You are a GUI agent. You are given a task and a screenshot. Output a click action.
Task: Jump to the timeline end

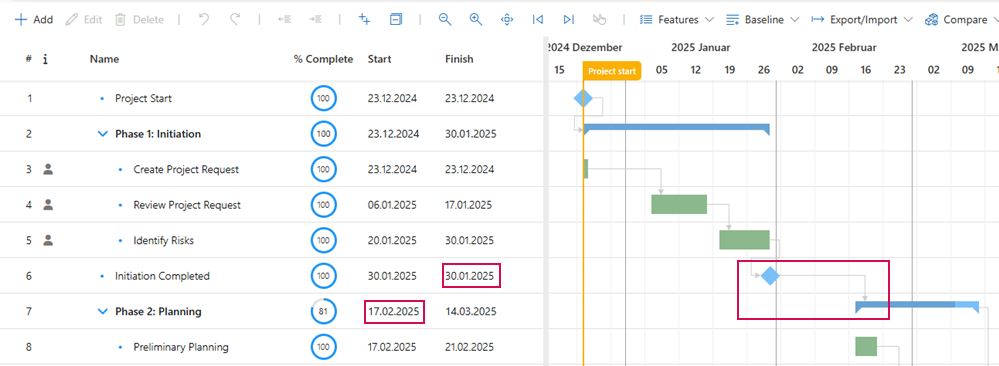point(569,20)
